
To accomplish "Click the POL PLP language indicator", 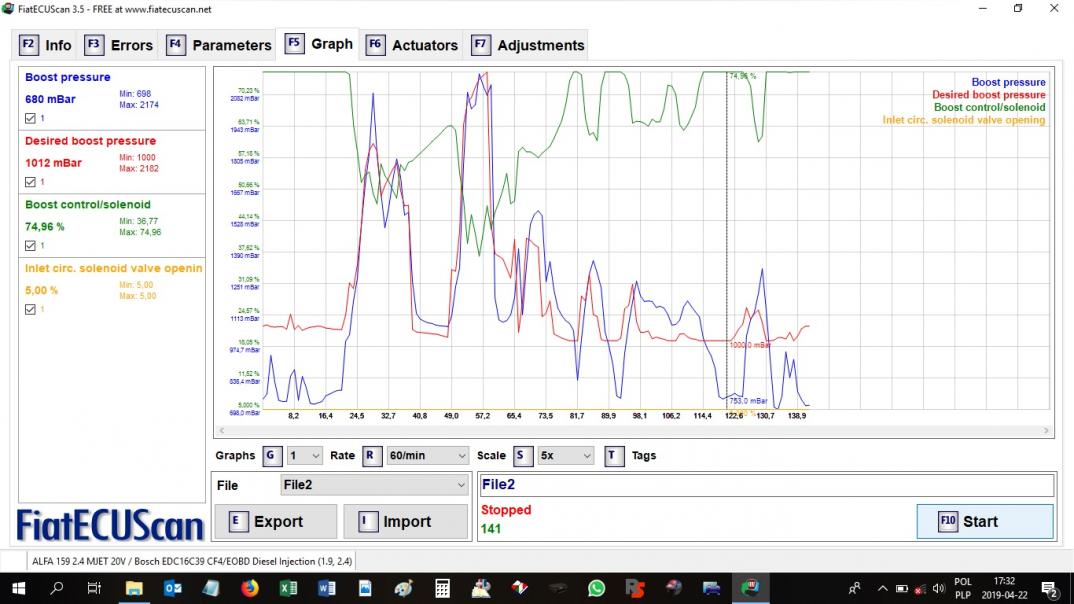I will pyautogui.click(x=962, y=588).
